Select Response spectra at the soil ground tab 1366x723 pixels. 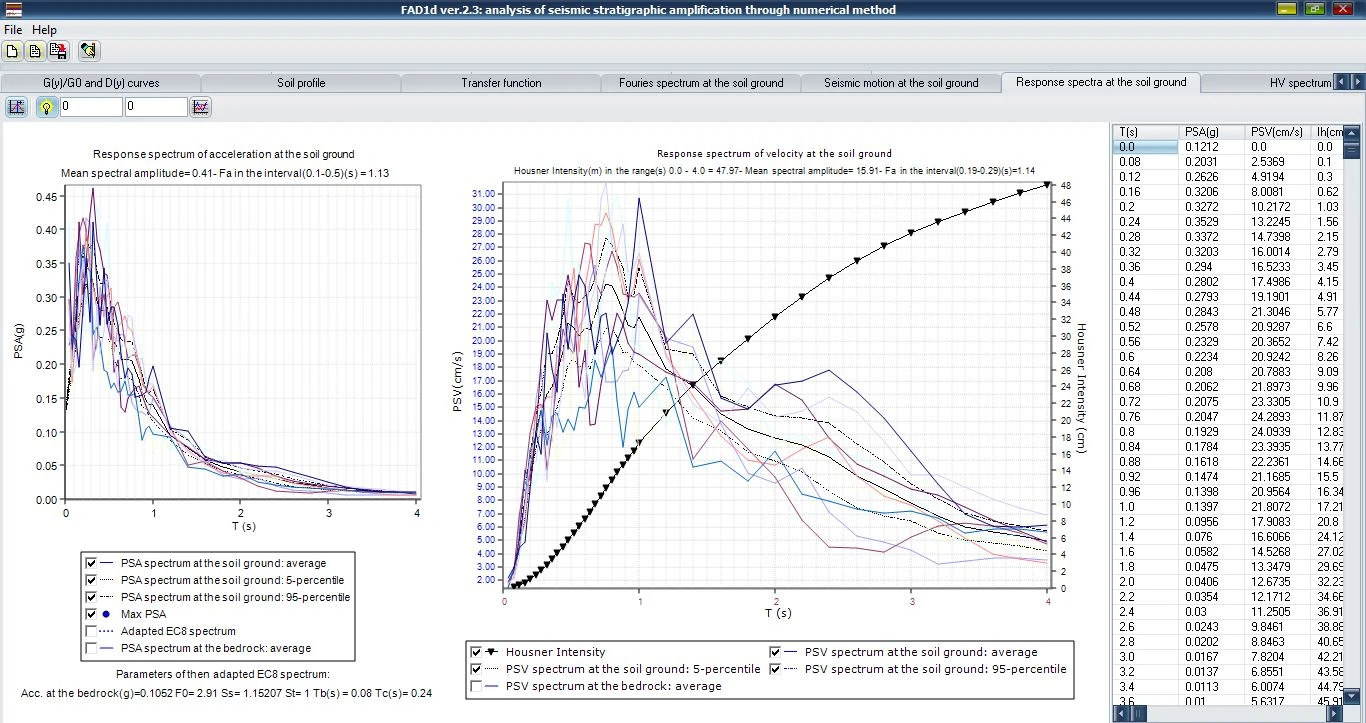(x=1101, y=82)
